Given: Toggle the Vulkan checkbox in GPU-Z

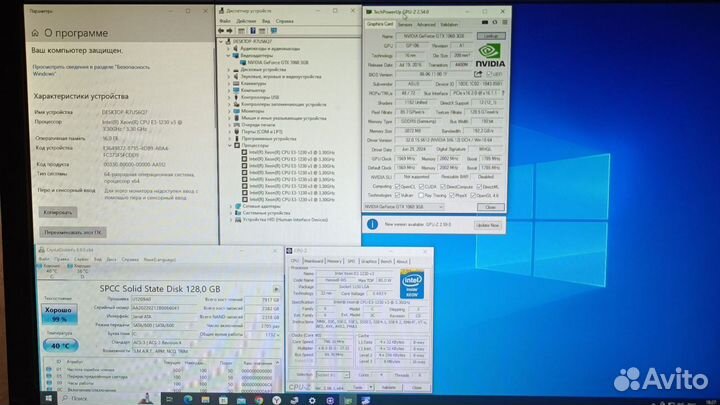Looking at the screenshot, I should 397,196.
